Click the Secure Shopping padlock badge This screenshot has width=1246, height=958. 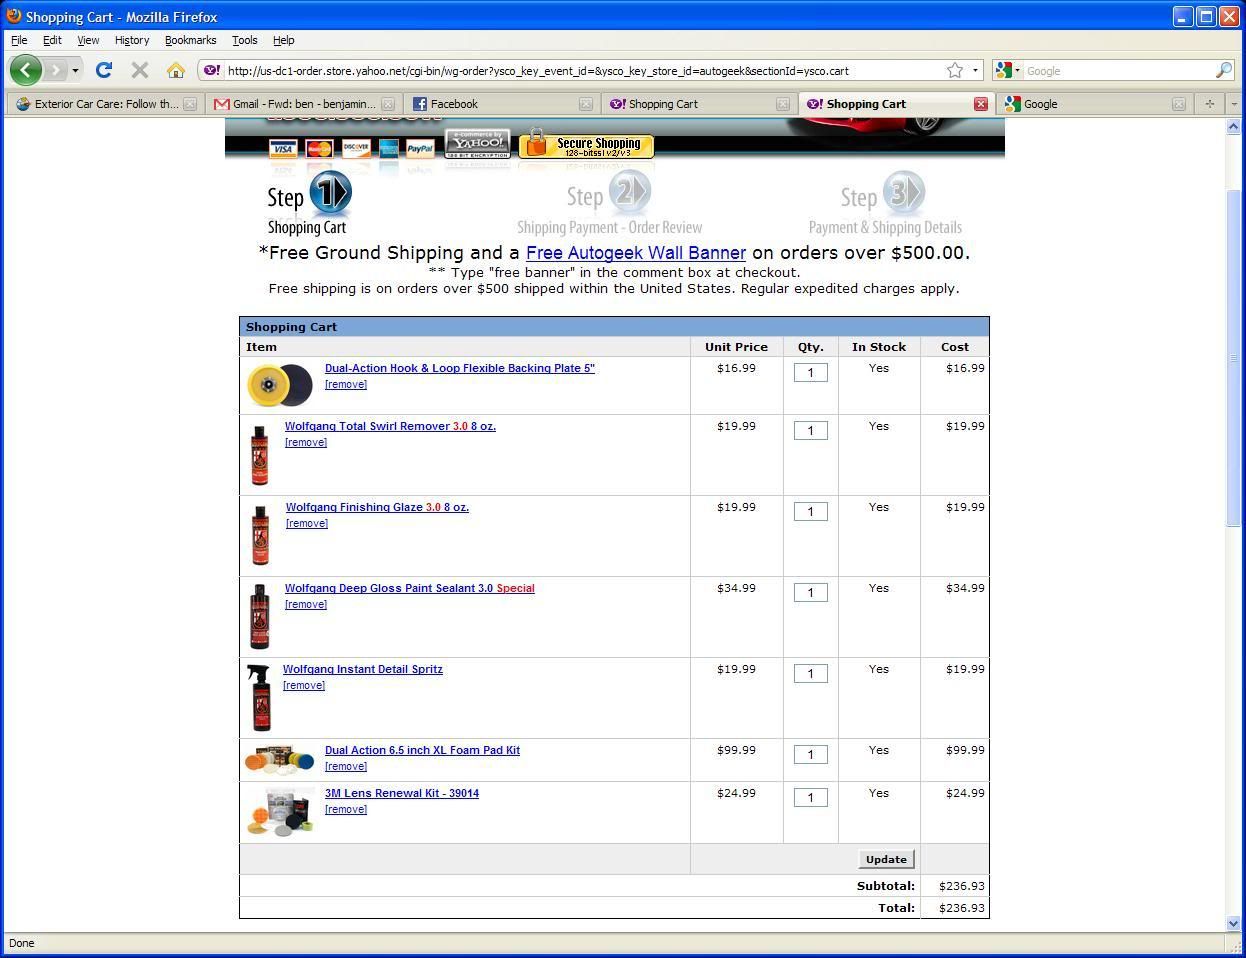[x=586, y=144]
